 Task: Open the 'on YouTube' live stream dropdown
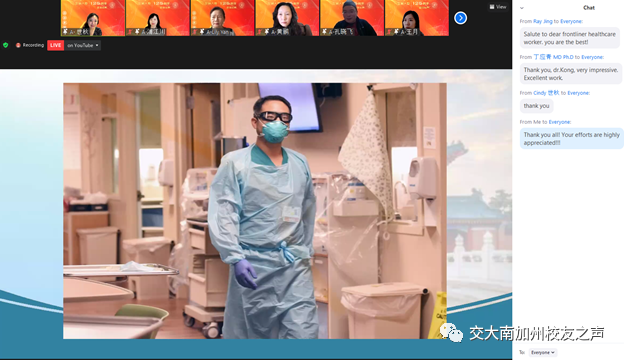click(x=83, y=45)
